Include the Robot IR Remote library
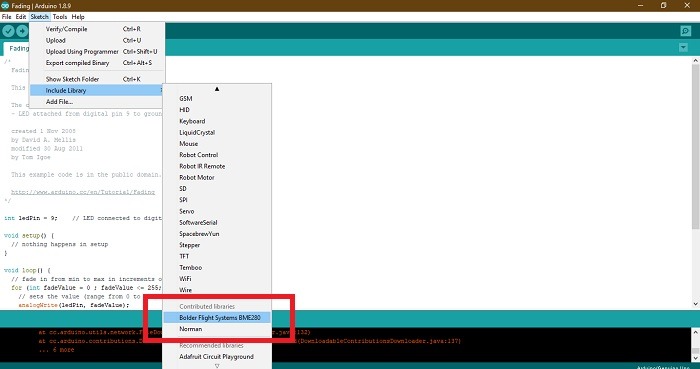Viewport: 700px width, 369px height. click(x=217, y=166)
